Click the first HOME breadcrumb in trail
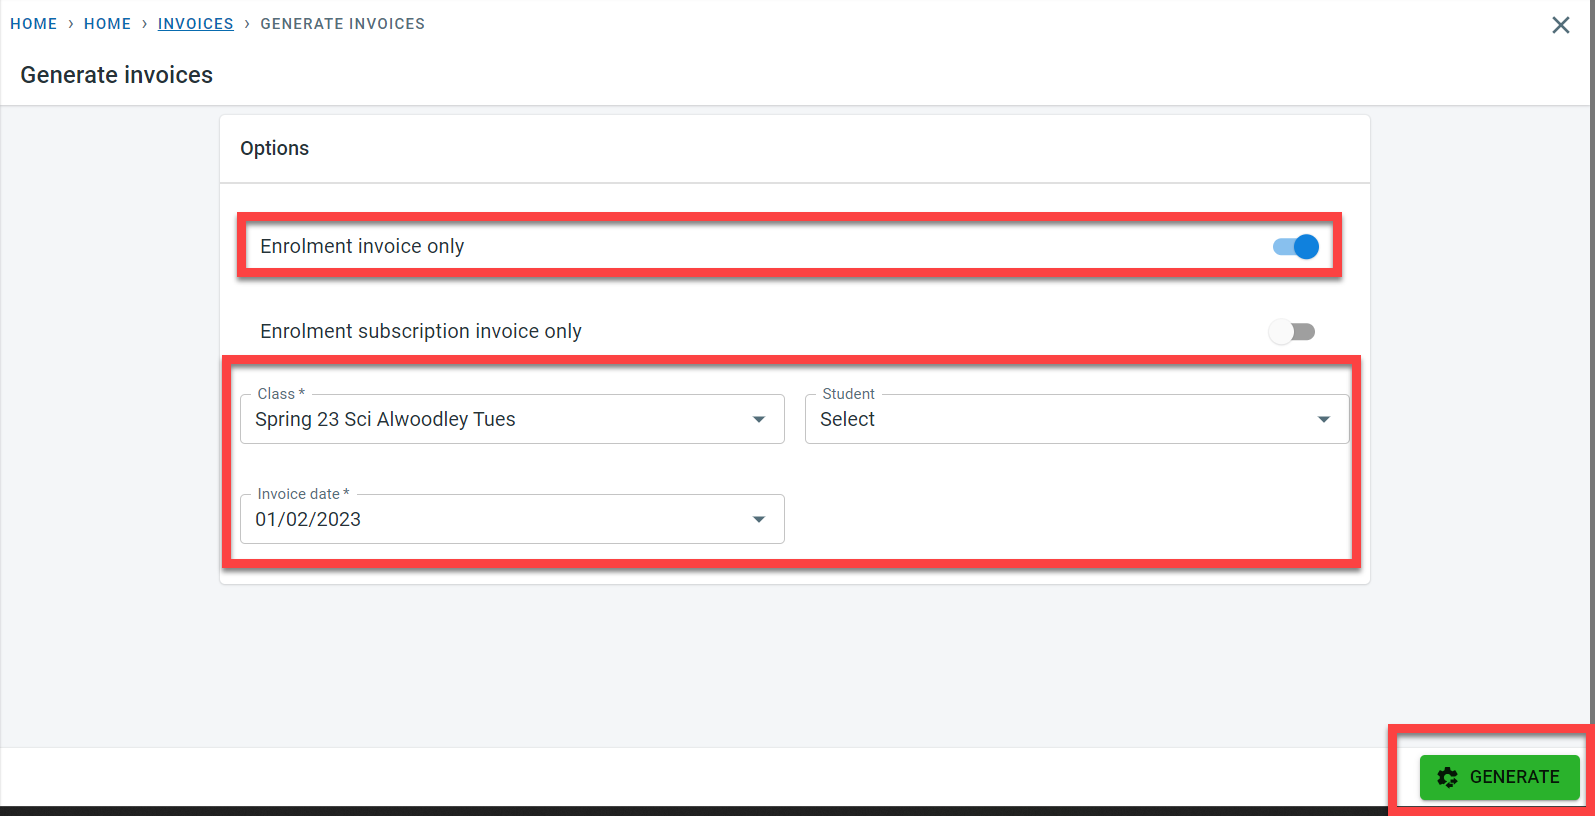The width and height of the screenshot is (1595, 816). [33, 24]
